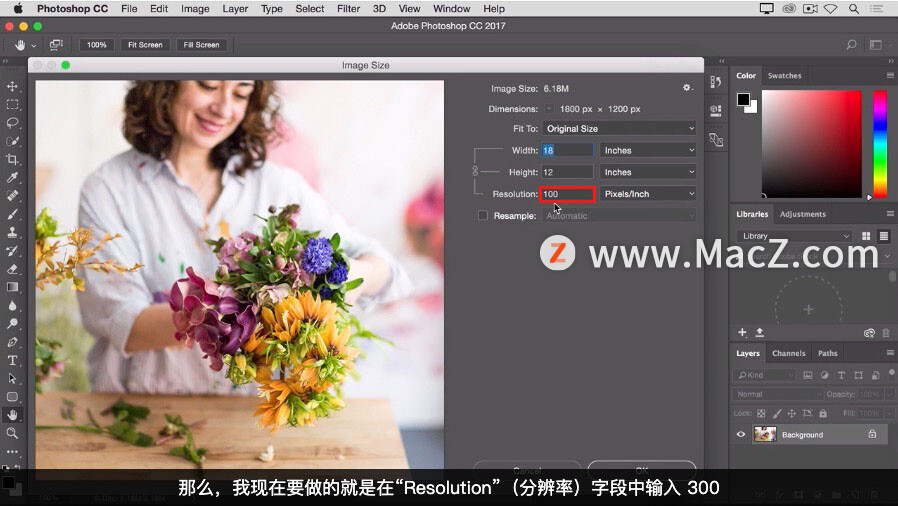Switch to the Paths tab
Screen dimensions: 898x506
tap(828, 353)
